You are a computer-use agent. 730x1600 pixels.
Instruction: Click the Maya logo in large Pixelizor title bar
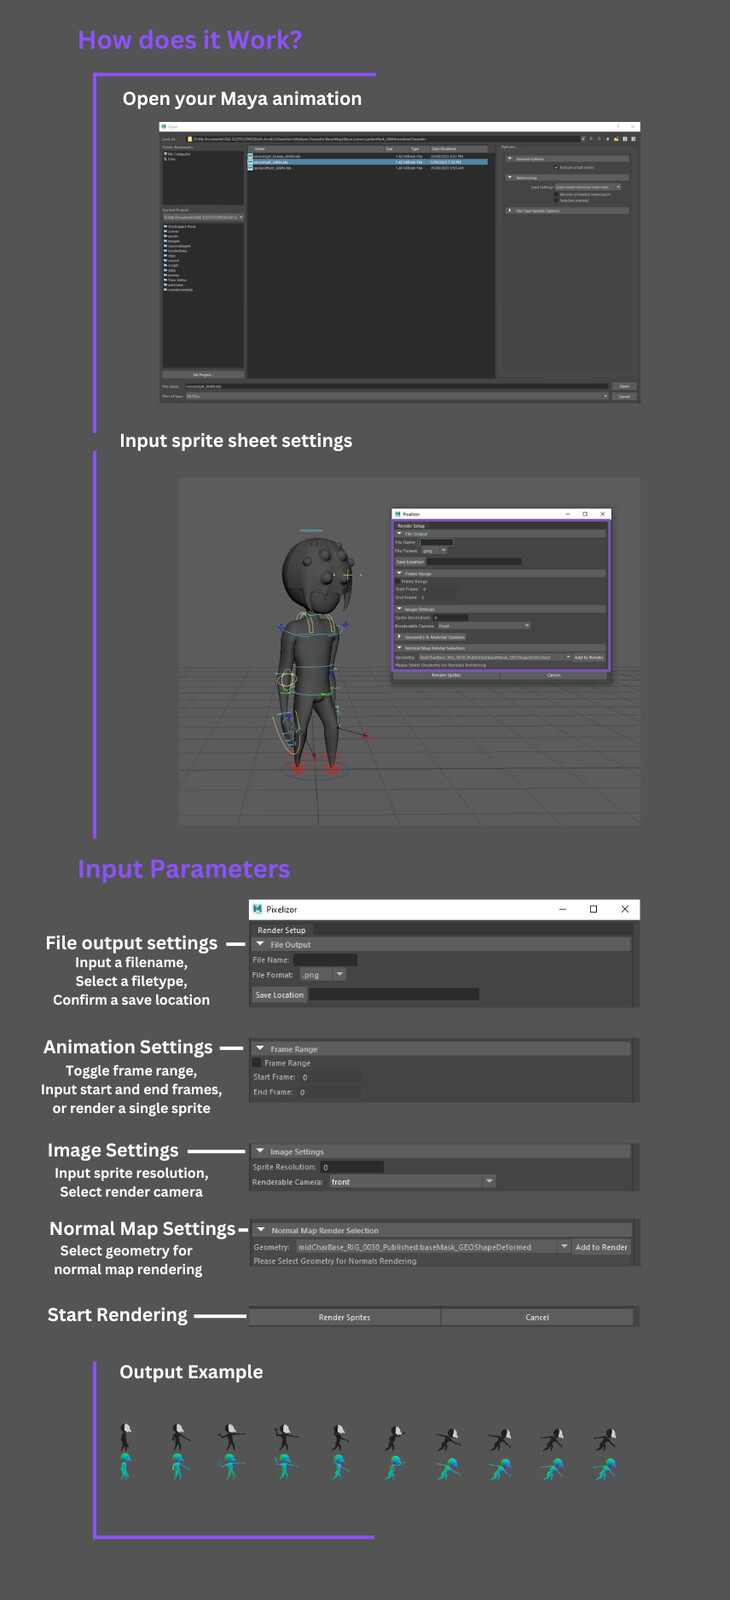257,909
